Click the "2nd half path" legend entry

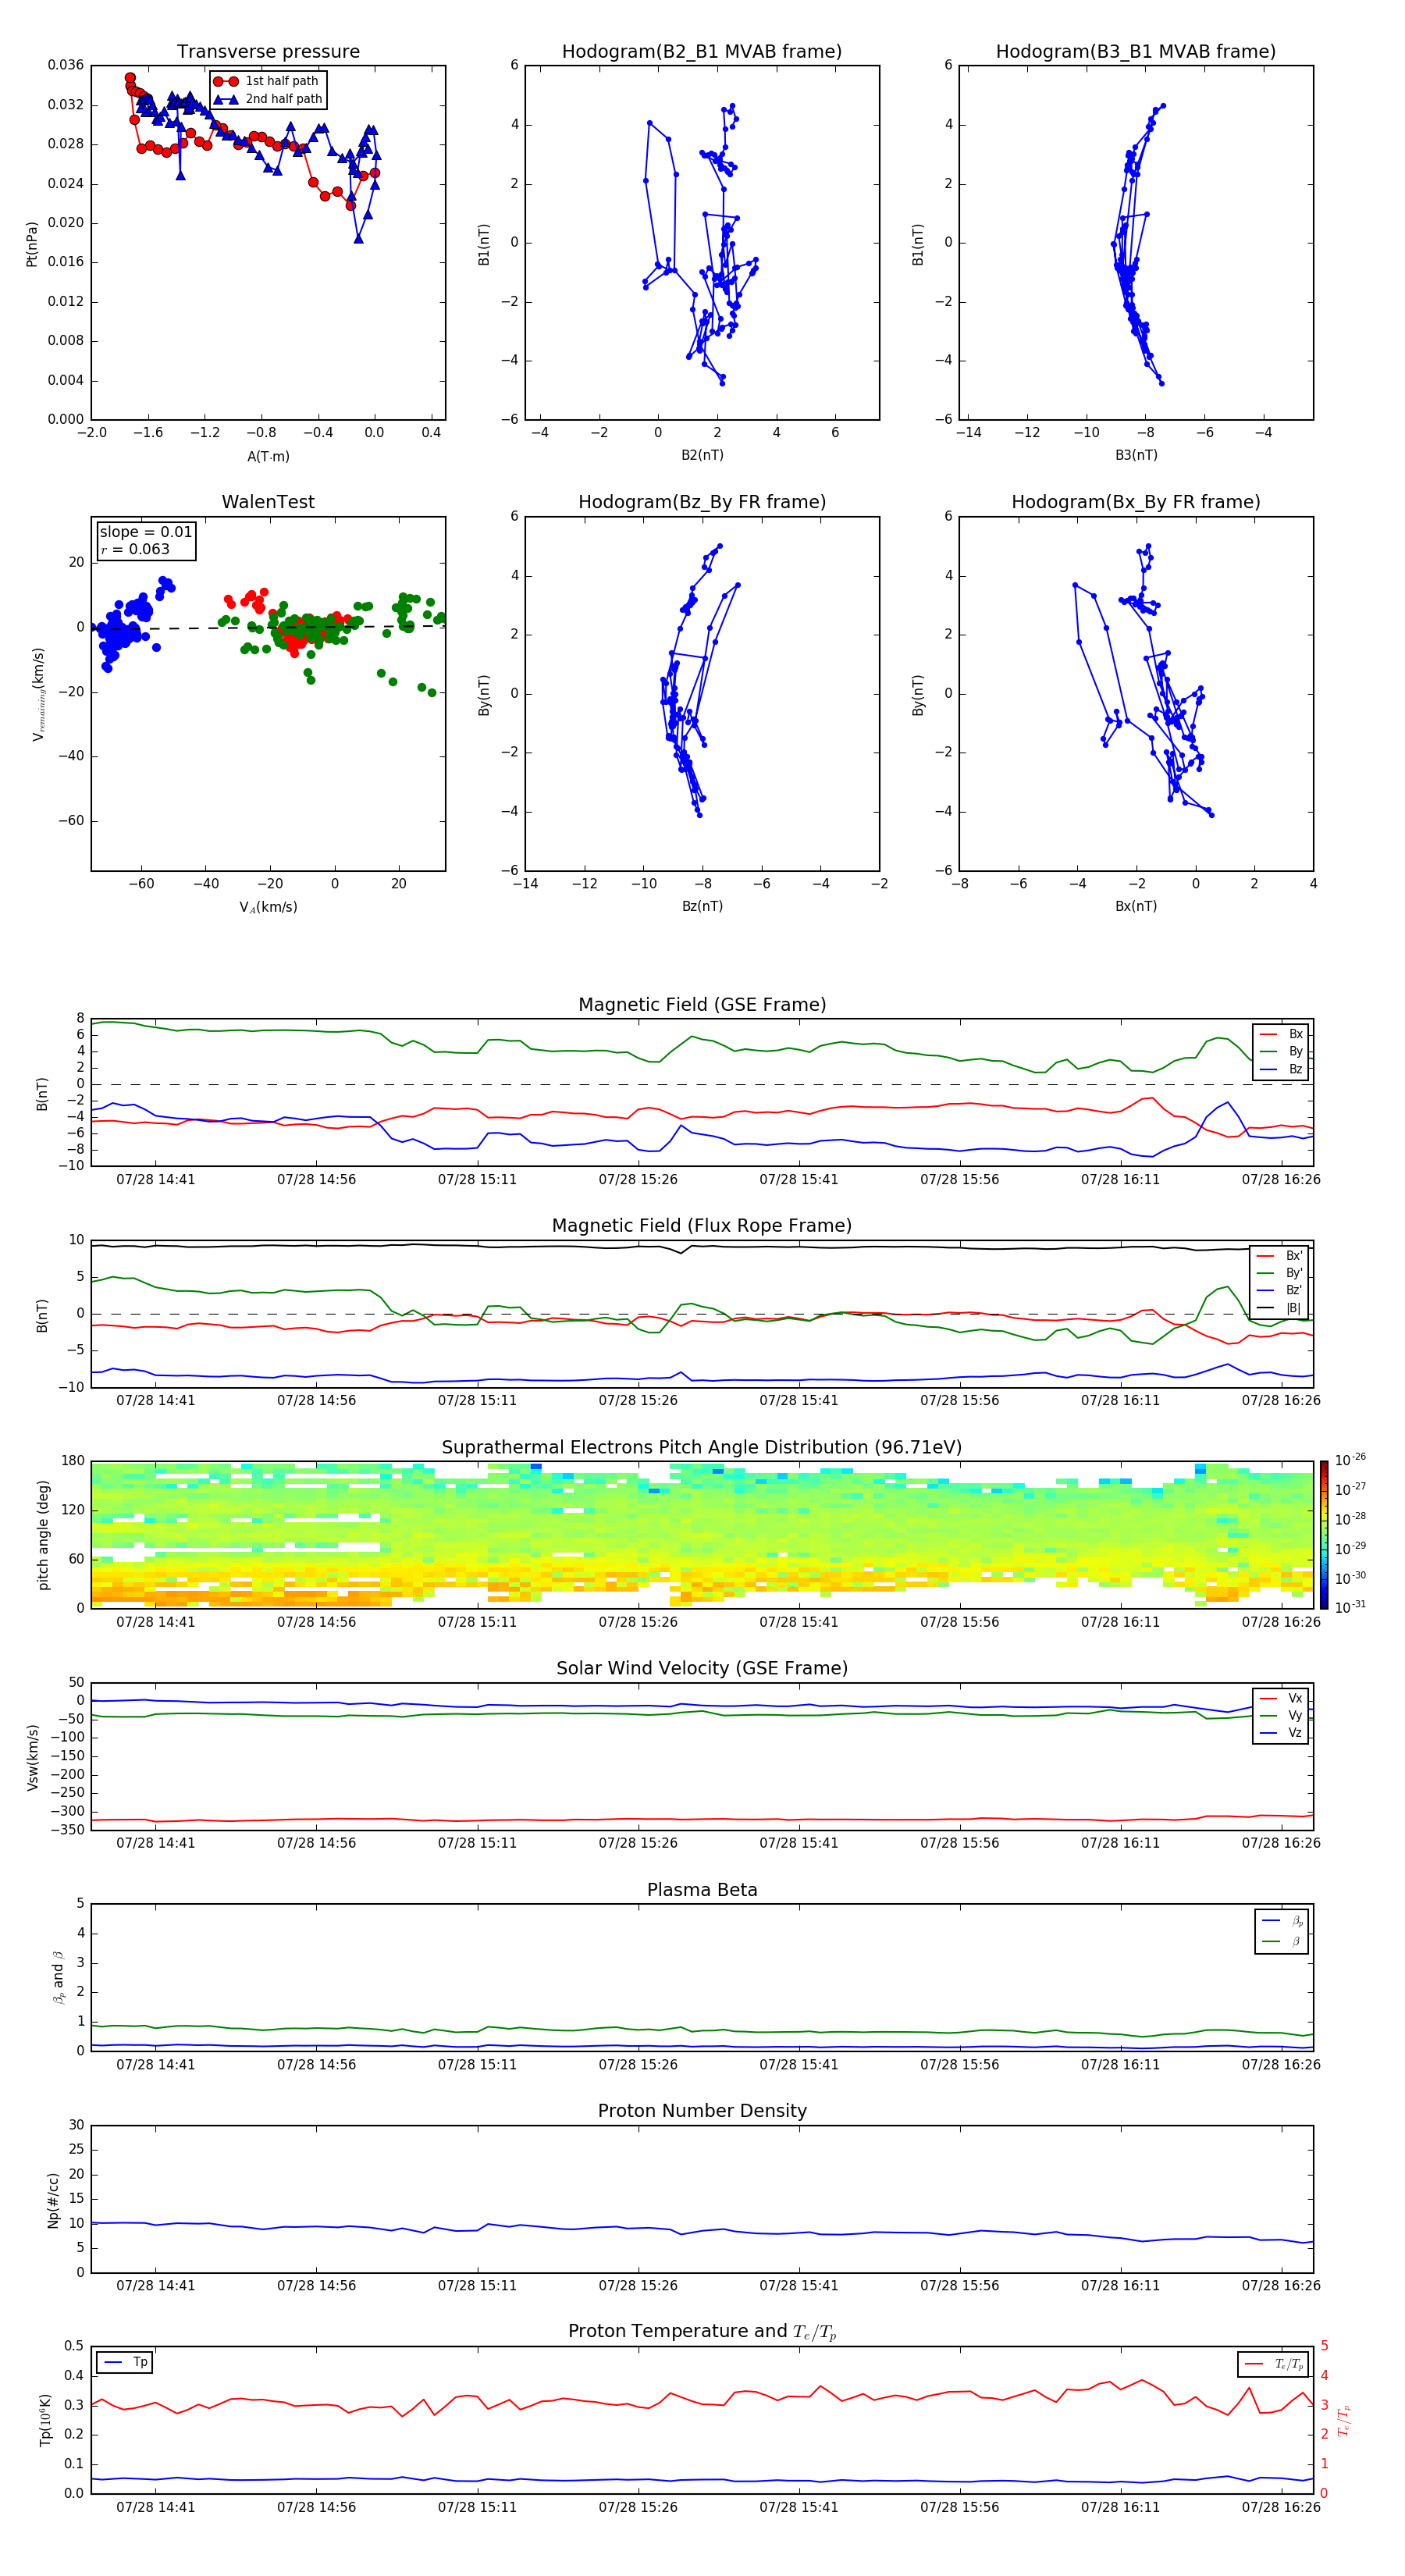[268, 99]
